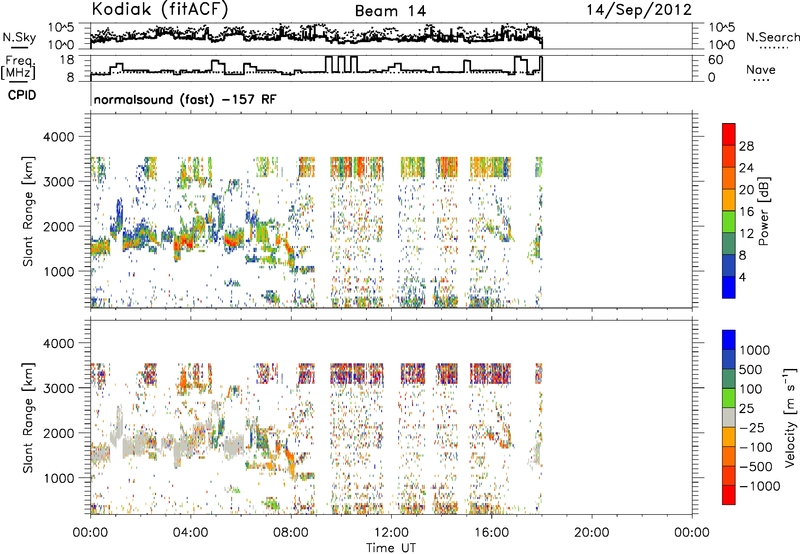Click the 'Time UT' axis label
Viewport: 800px width, 554px height.
click(x=391, y=548)
